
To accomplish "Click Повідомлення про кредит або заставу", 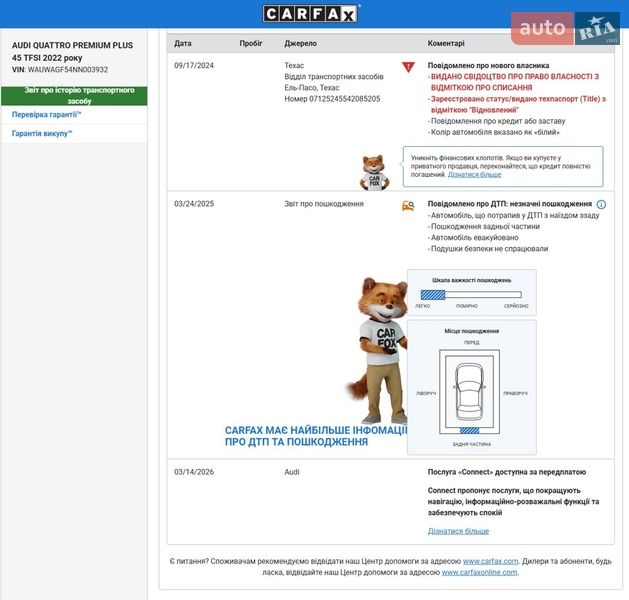I will coord(498,121).
